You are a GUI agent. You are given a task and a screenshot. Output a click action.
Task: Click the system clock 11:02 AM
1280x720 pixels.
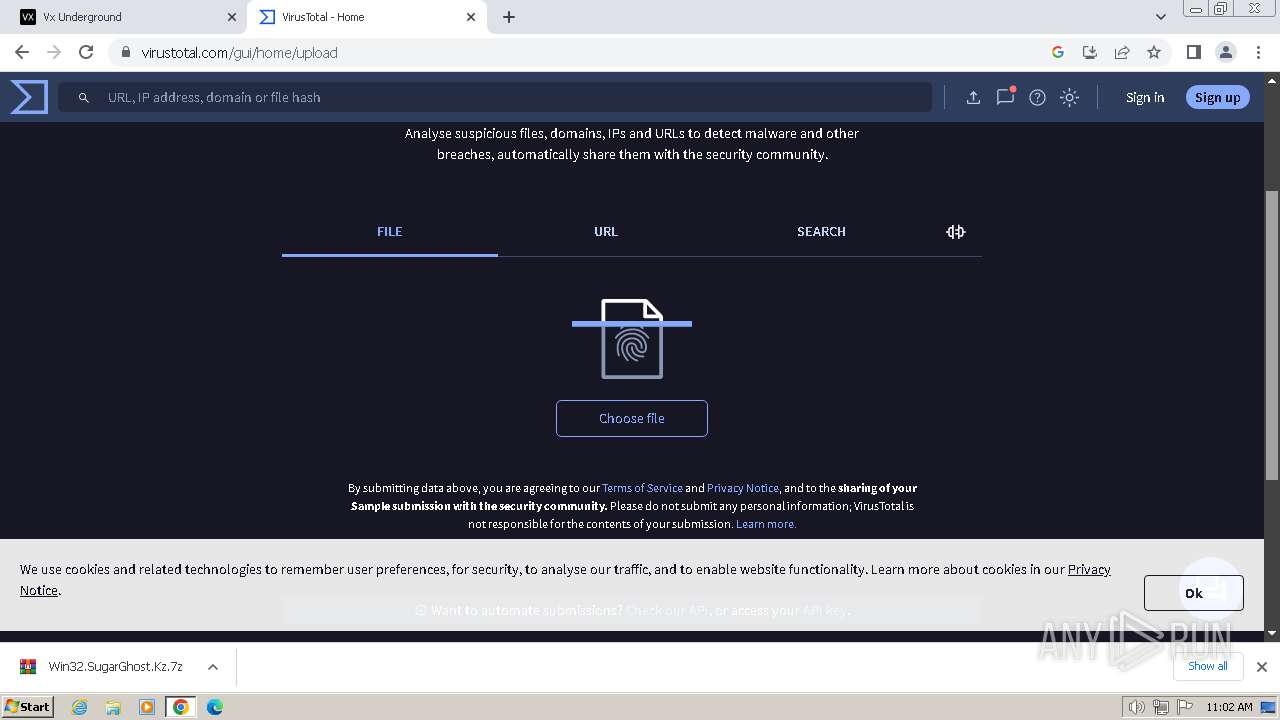coord(1229,707)
